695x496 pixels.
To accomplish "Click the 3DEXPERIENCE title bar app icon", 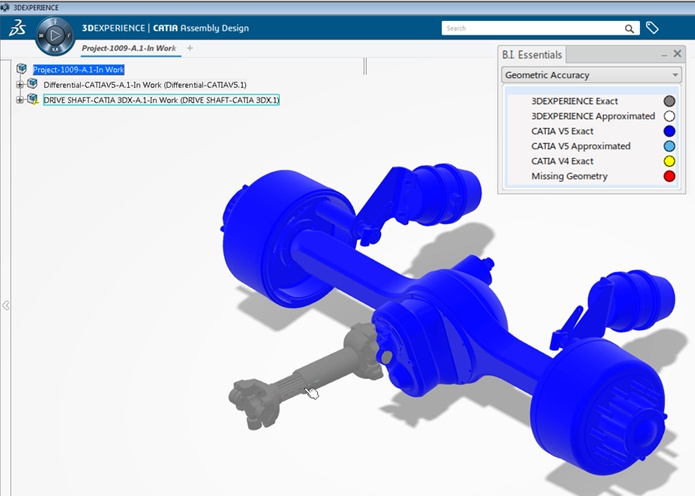I will coord(5,8).
